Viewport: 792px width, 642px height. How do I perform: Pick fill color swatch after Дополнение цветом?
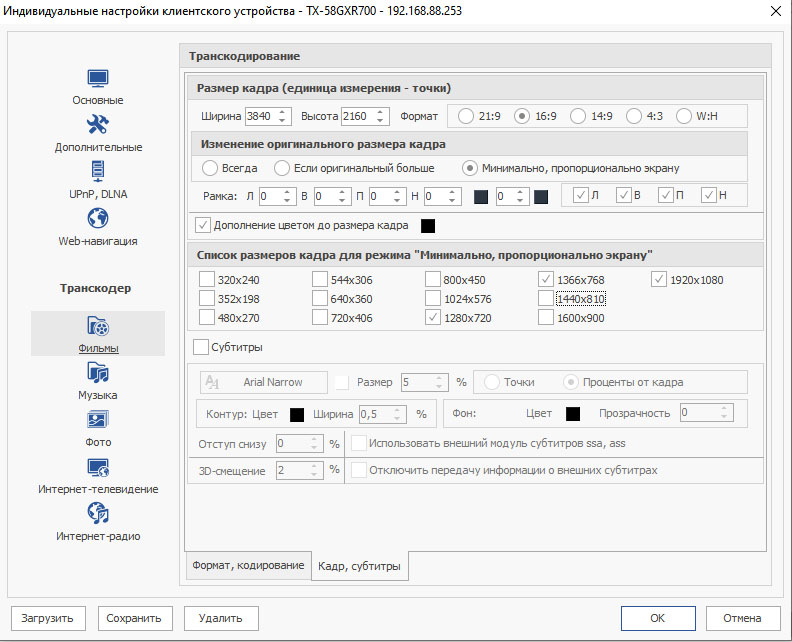point(428,225)
